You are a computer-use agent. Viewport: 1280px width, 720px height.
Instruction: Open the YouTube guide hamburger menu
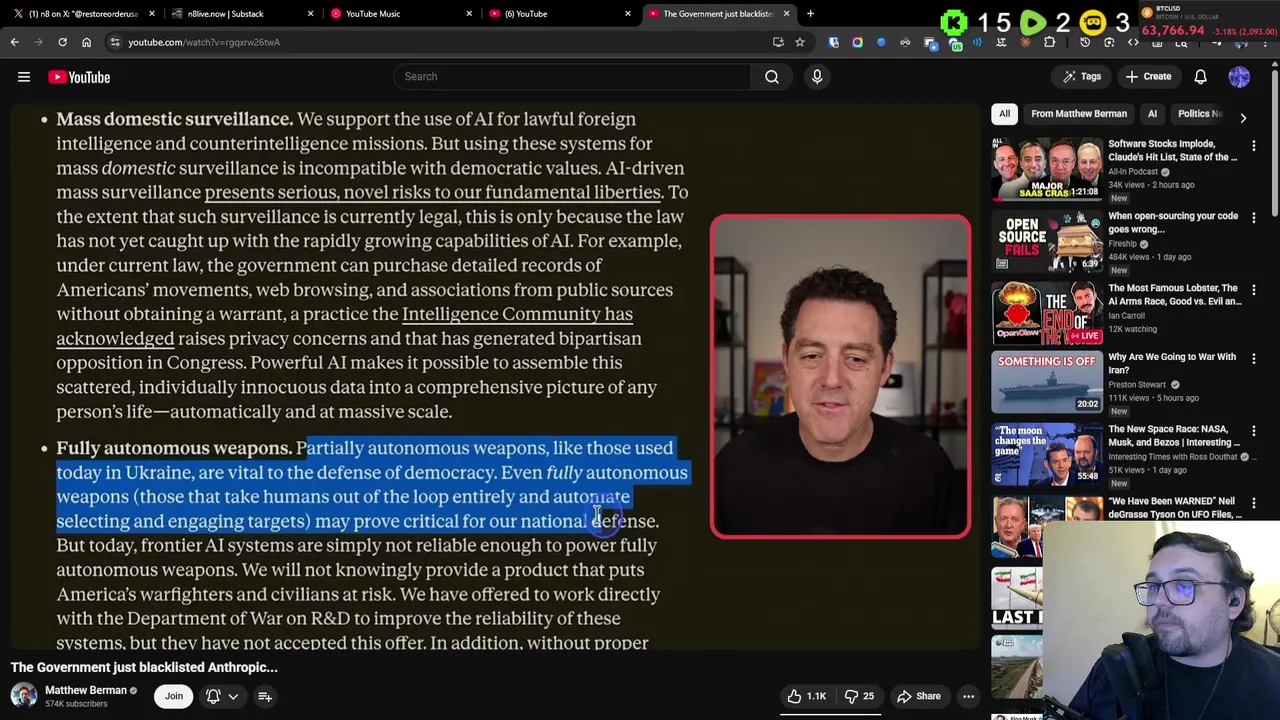tap(24, 77)
